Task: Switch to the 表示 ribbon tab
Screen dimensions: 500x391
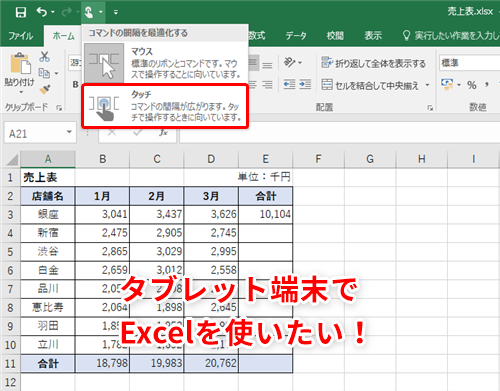Action: click(373, 35)
